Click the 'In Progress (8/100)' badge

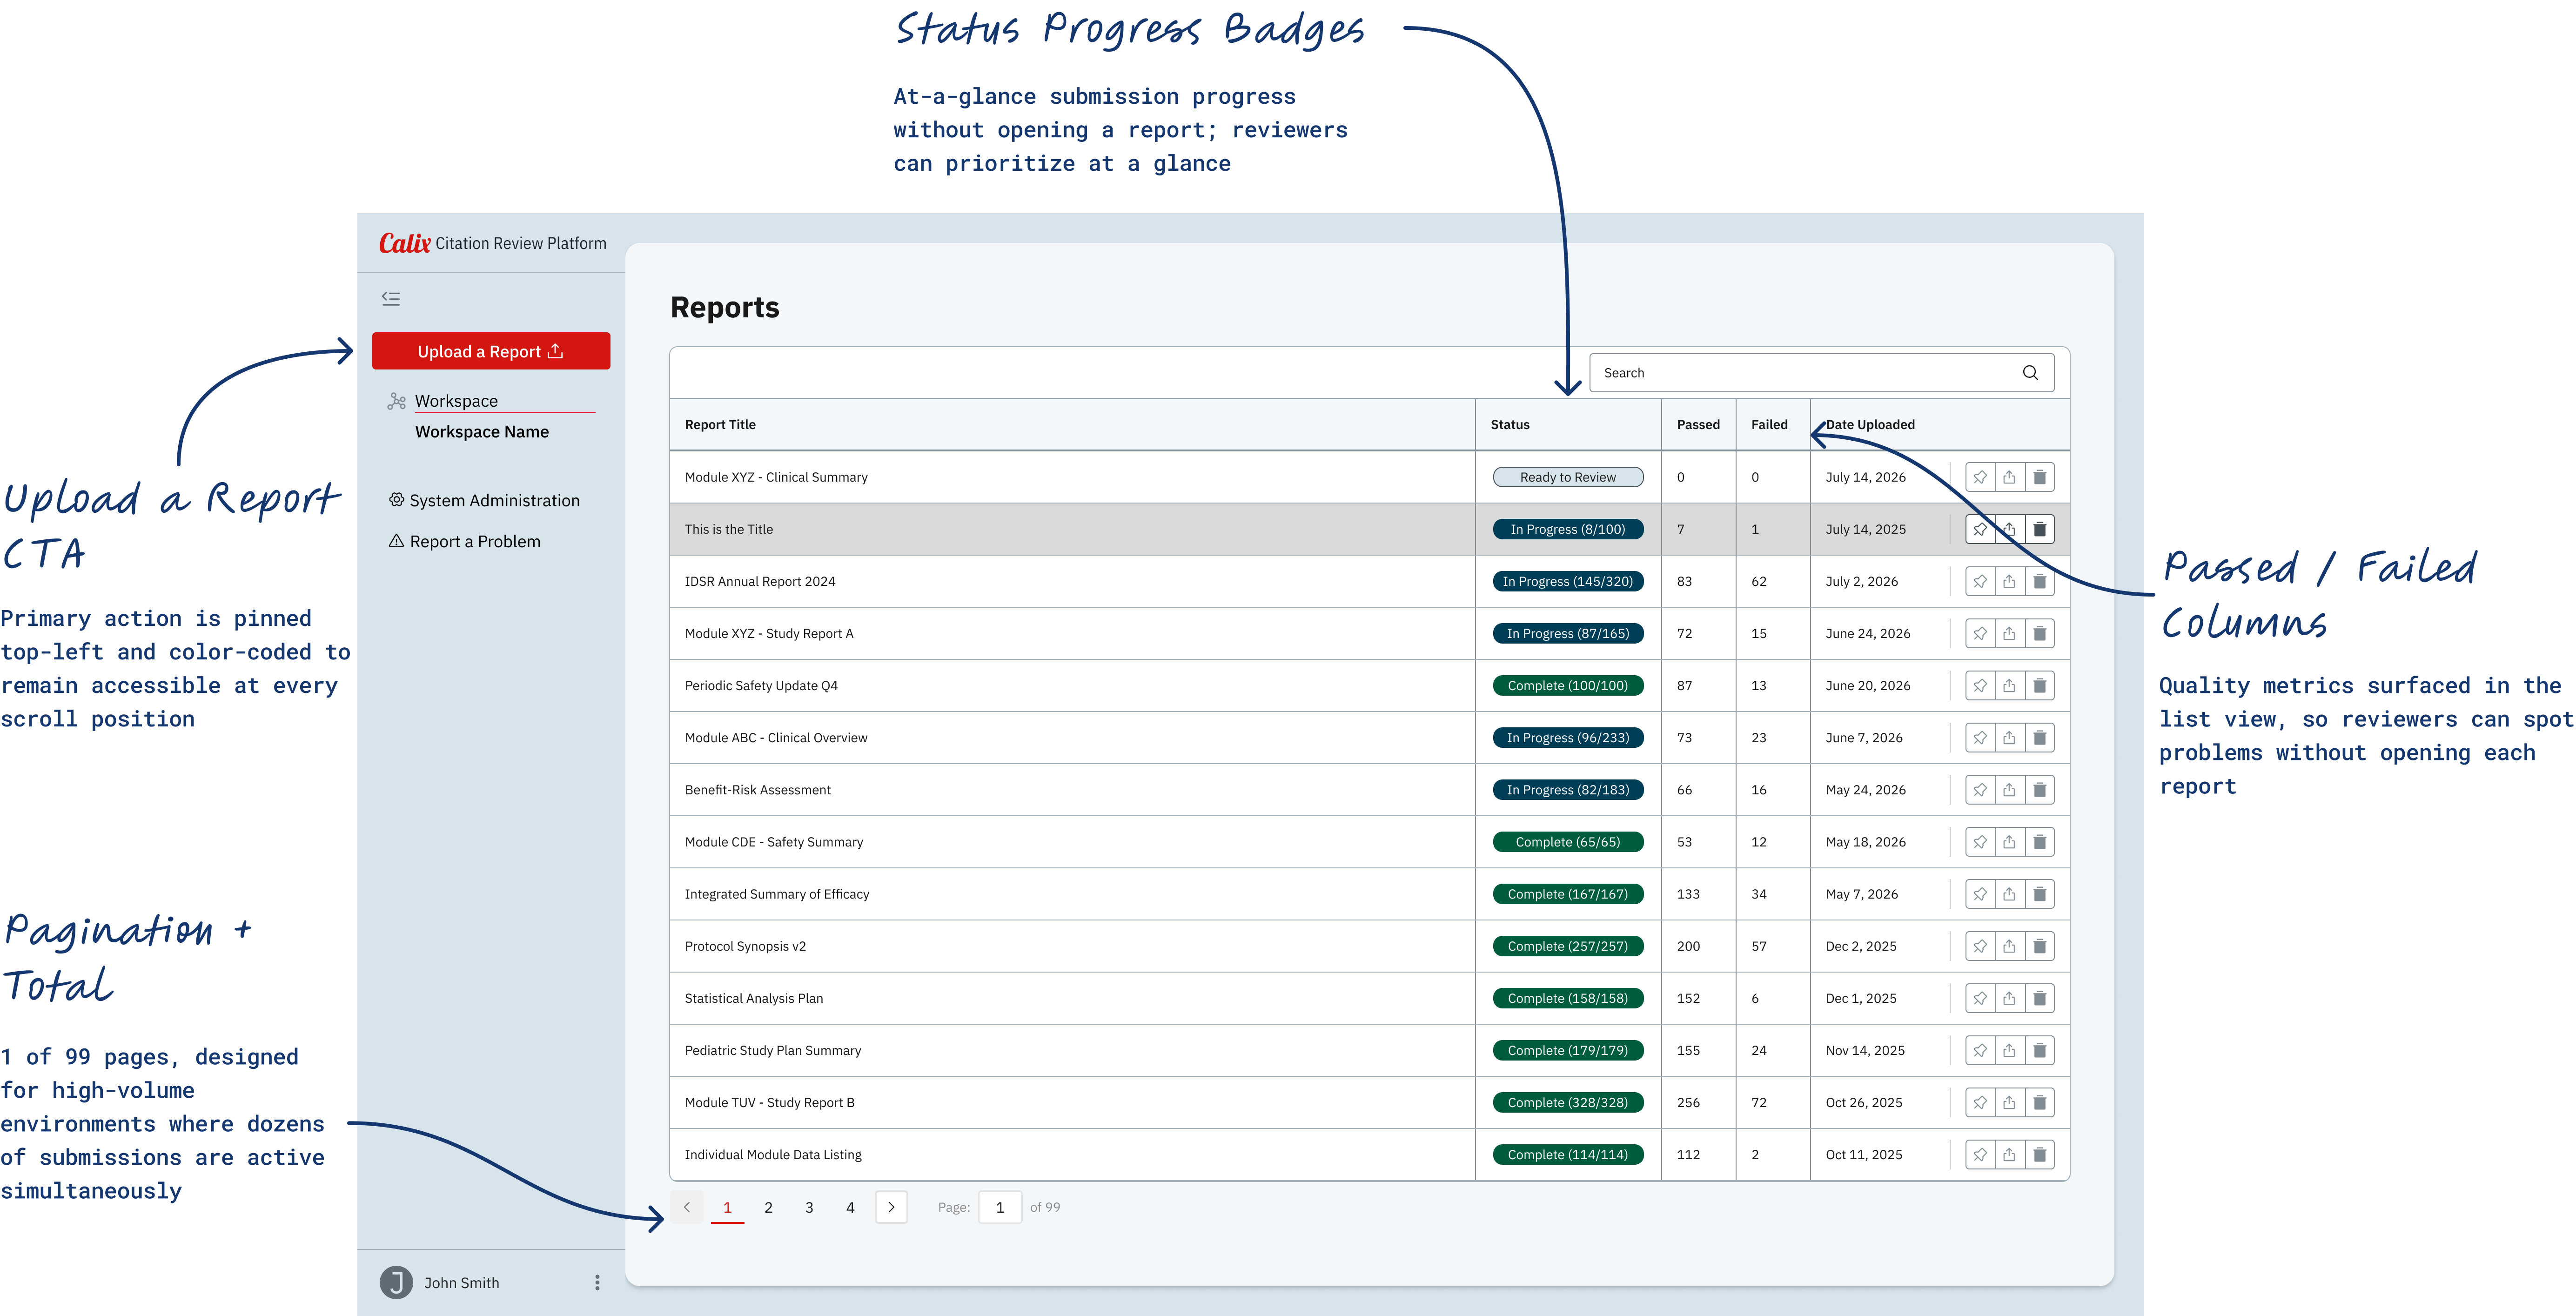pyautogui.click(x=1568, y=529)
